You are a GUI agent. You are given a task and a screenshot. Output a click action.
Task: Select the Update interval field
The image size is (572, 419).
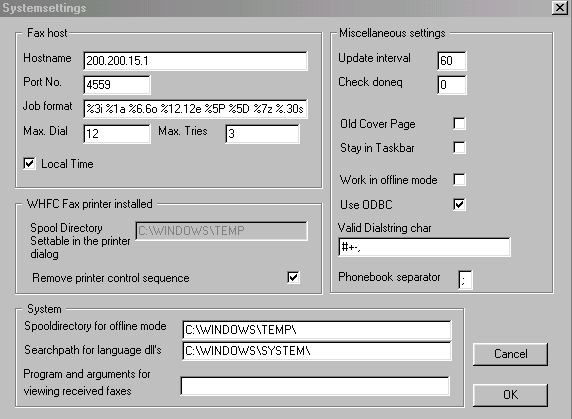coord(452,61)
